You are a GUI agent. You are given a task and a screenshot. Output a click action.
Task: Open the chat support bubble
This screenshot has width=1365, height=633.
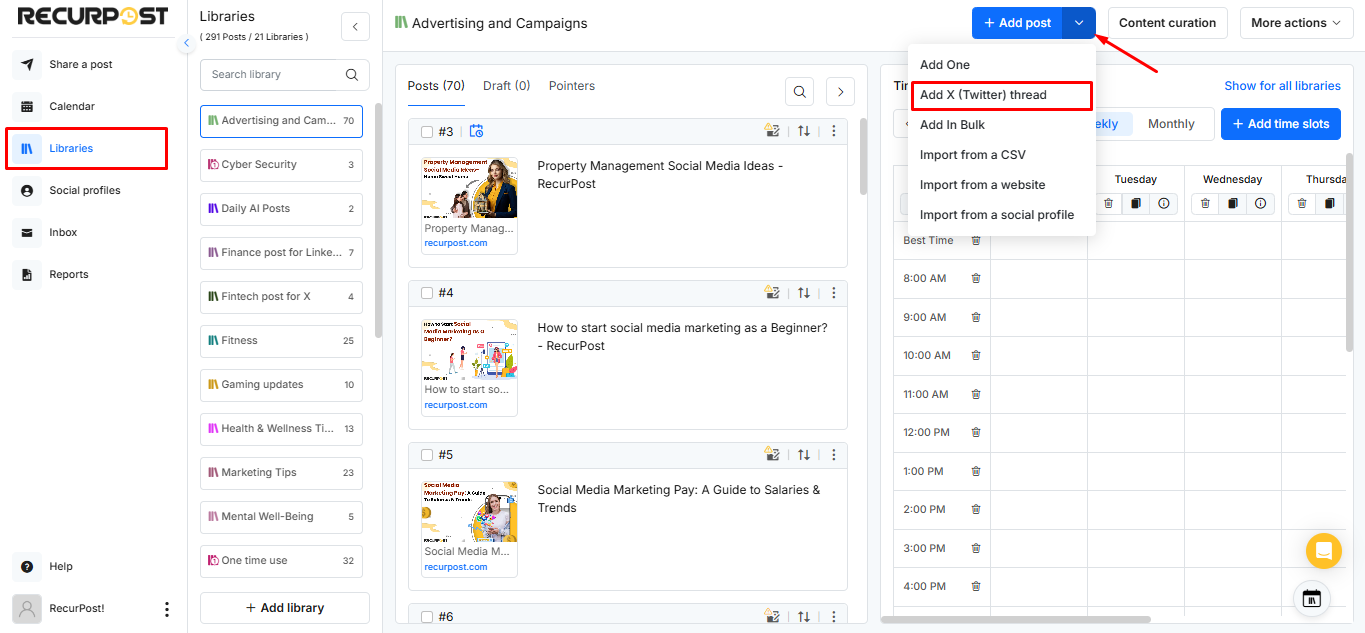point(1323,551)
